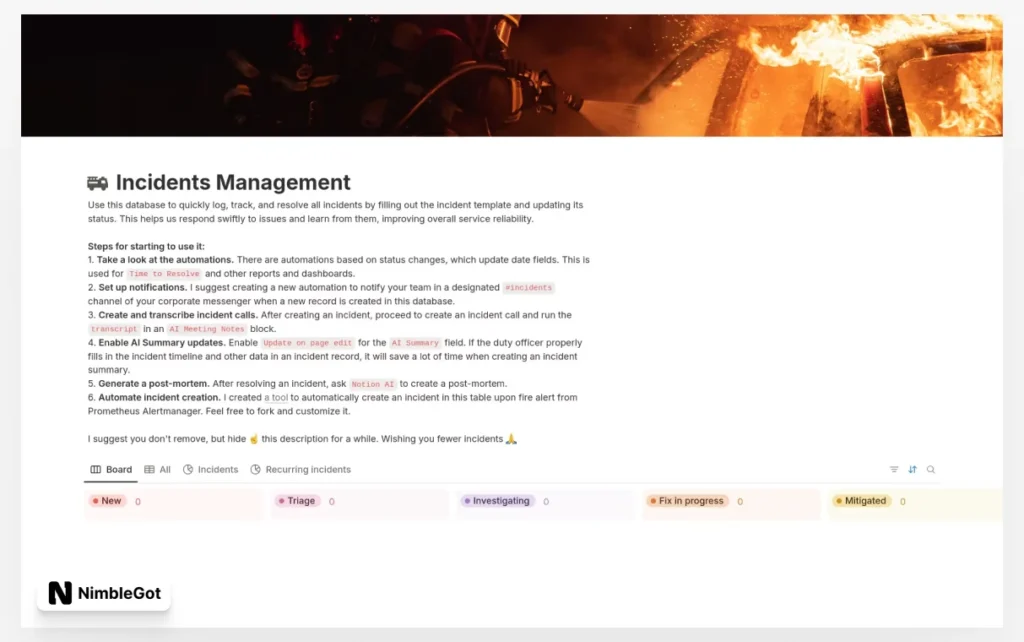Click the count next to Mitigated column

(x=903, y=502)
